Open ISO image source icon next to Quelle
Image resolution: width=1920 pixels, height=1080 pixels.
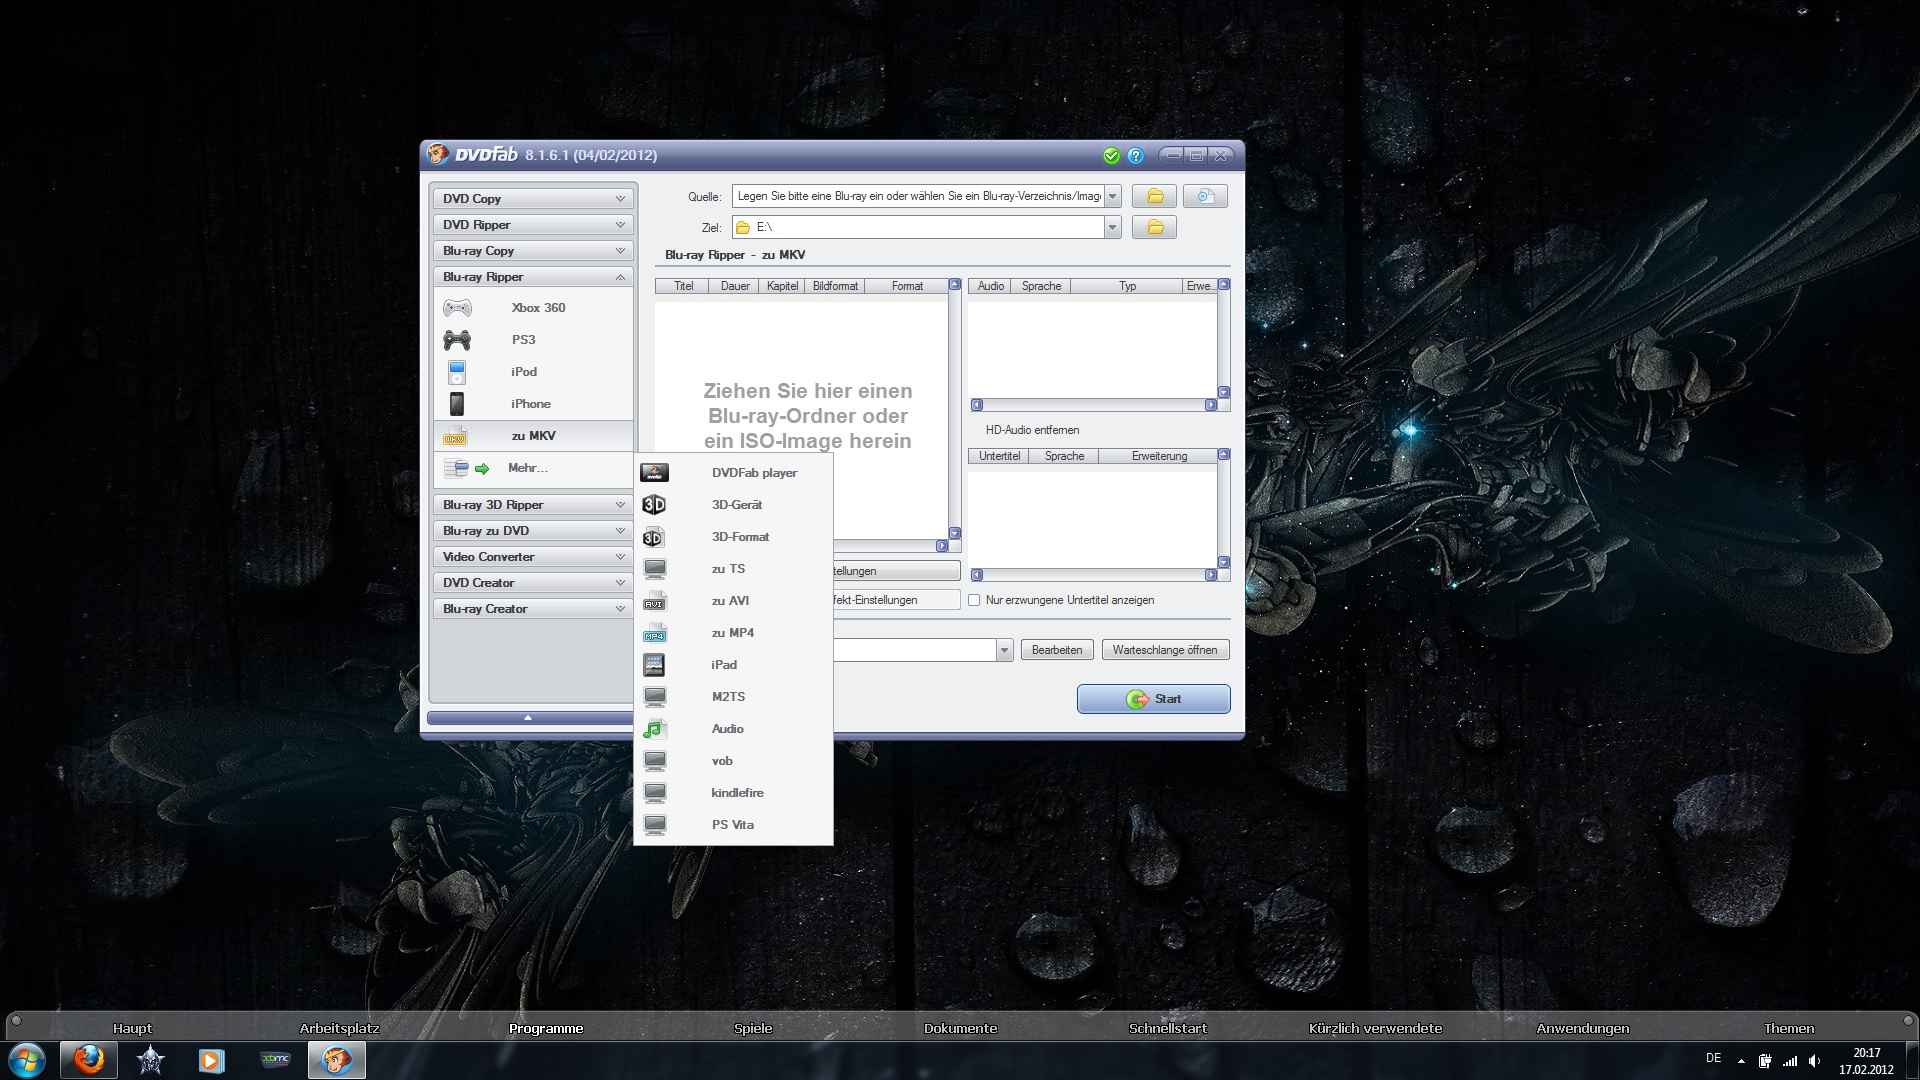(1205, 196)
